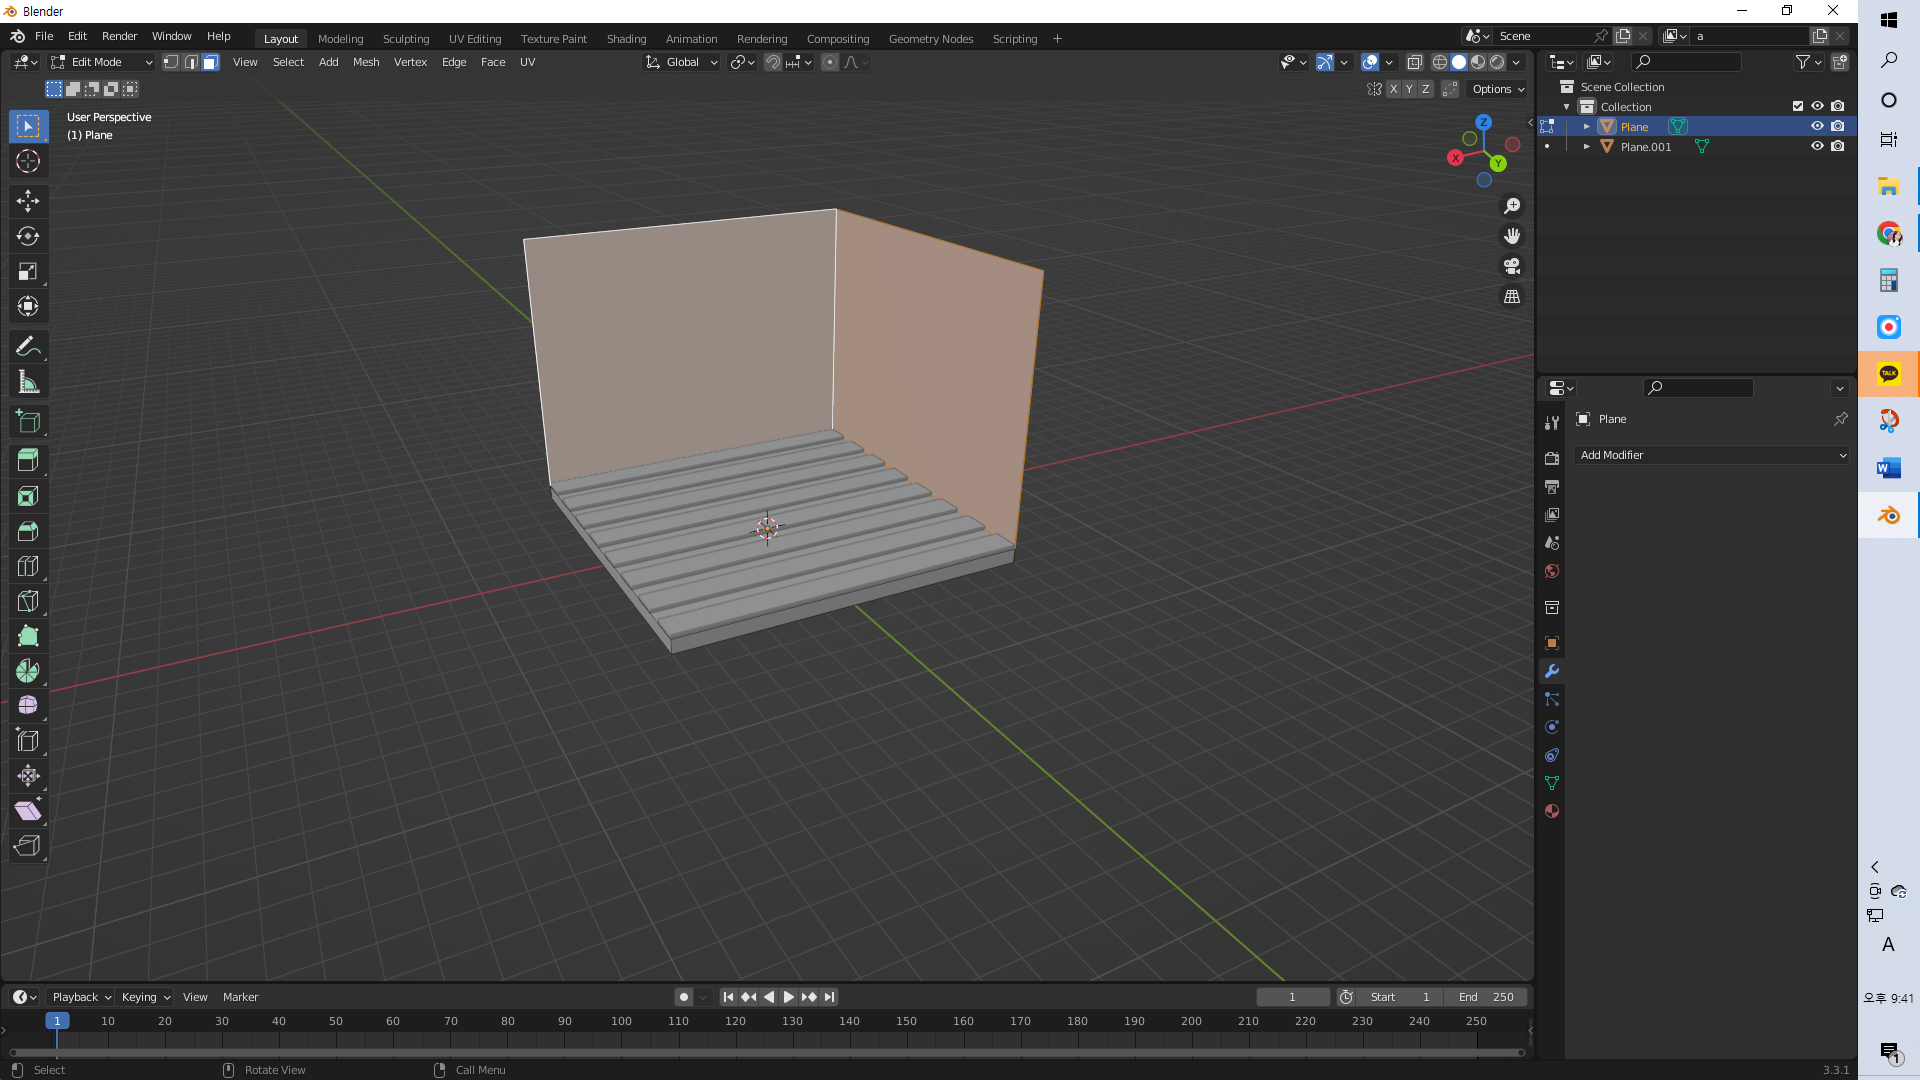Activate the Knife tool
This screenshot has width=1920, height=1080.
[x=28, y=601]
